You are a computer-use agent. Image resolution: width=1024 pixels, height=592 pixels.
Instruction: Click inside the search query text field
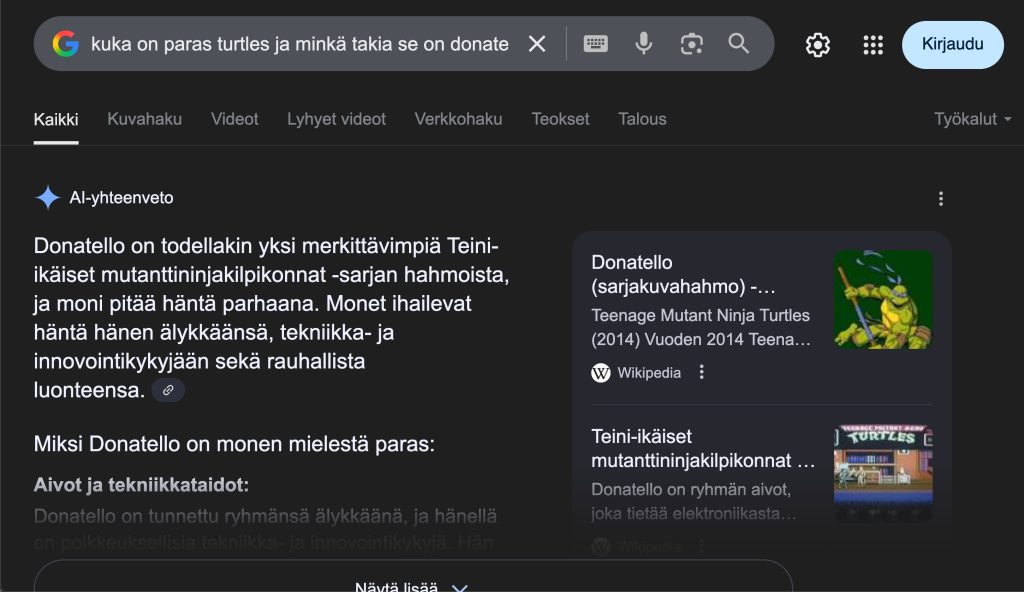tap(300, 44)
